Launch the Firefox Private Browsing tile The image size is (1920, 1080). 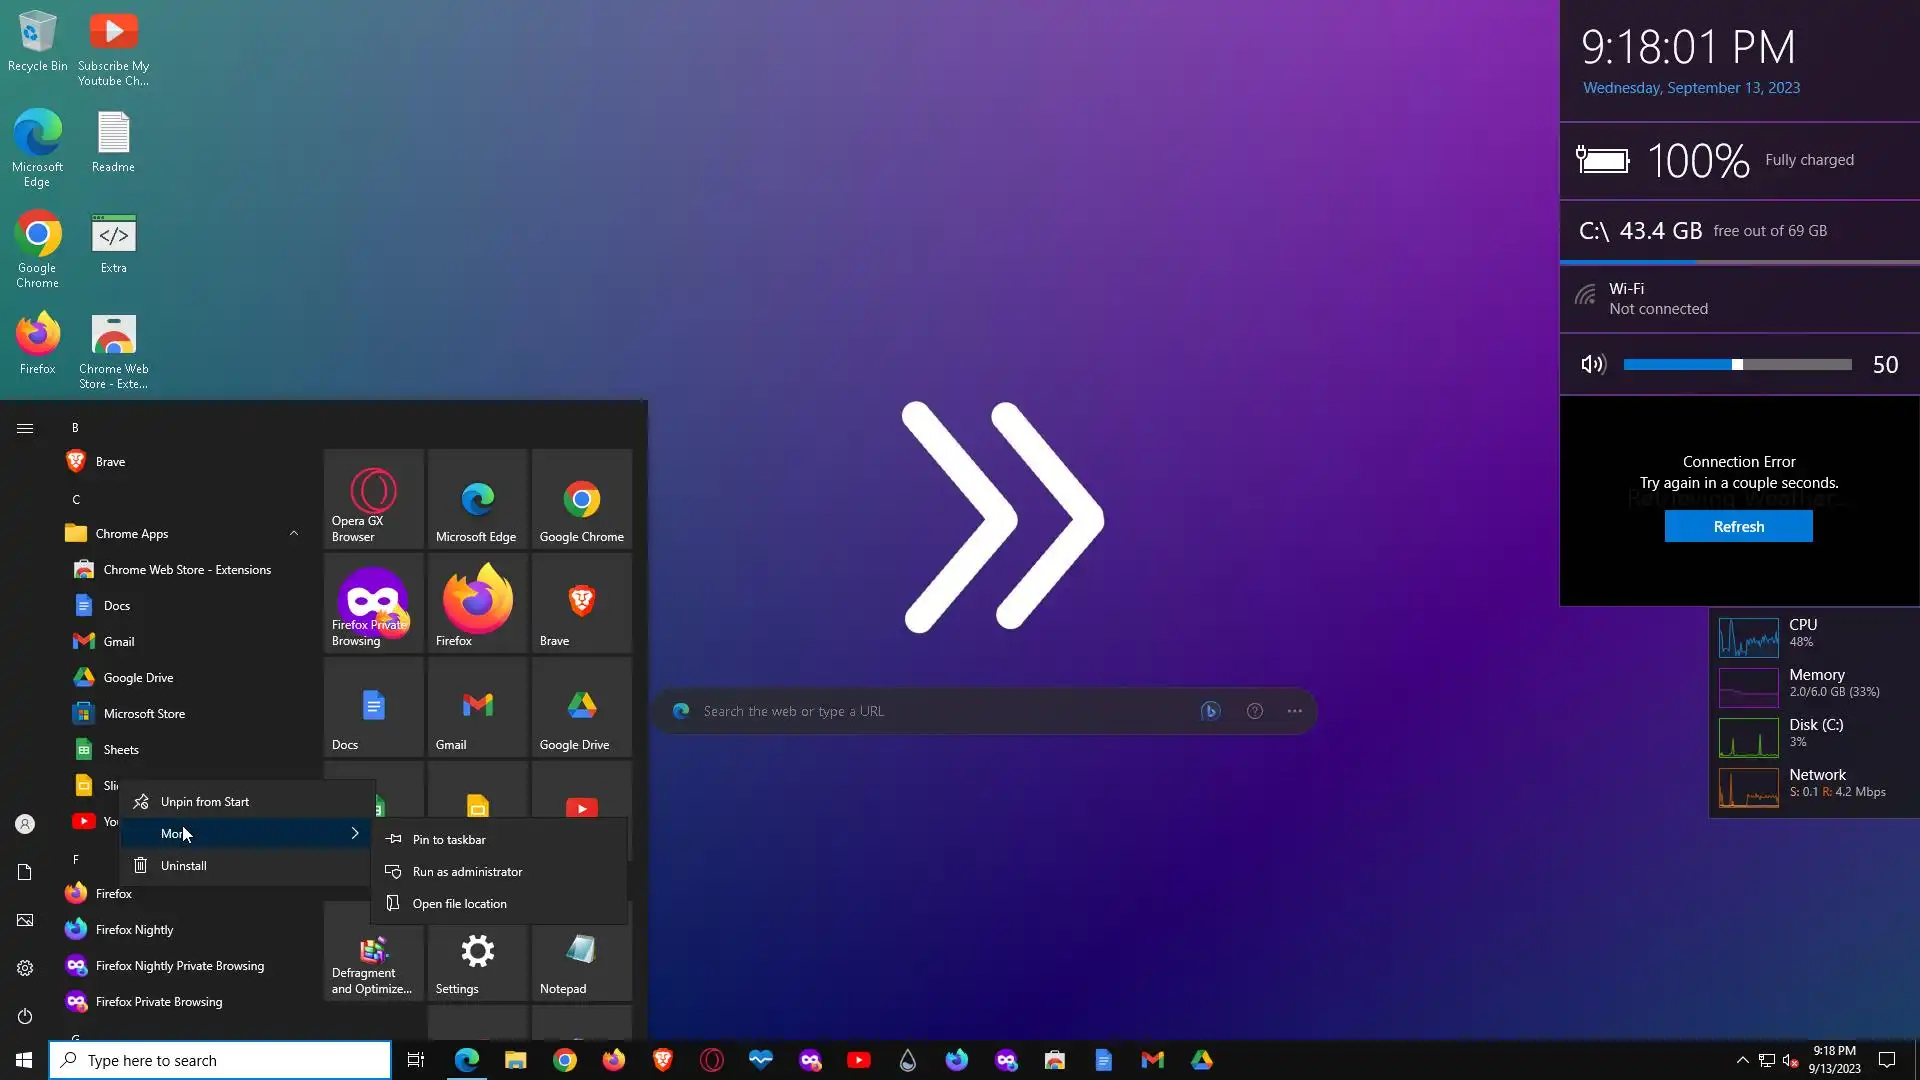373,603
